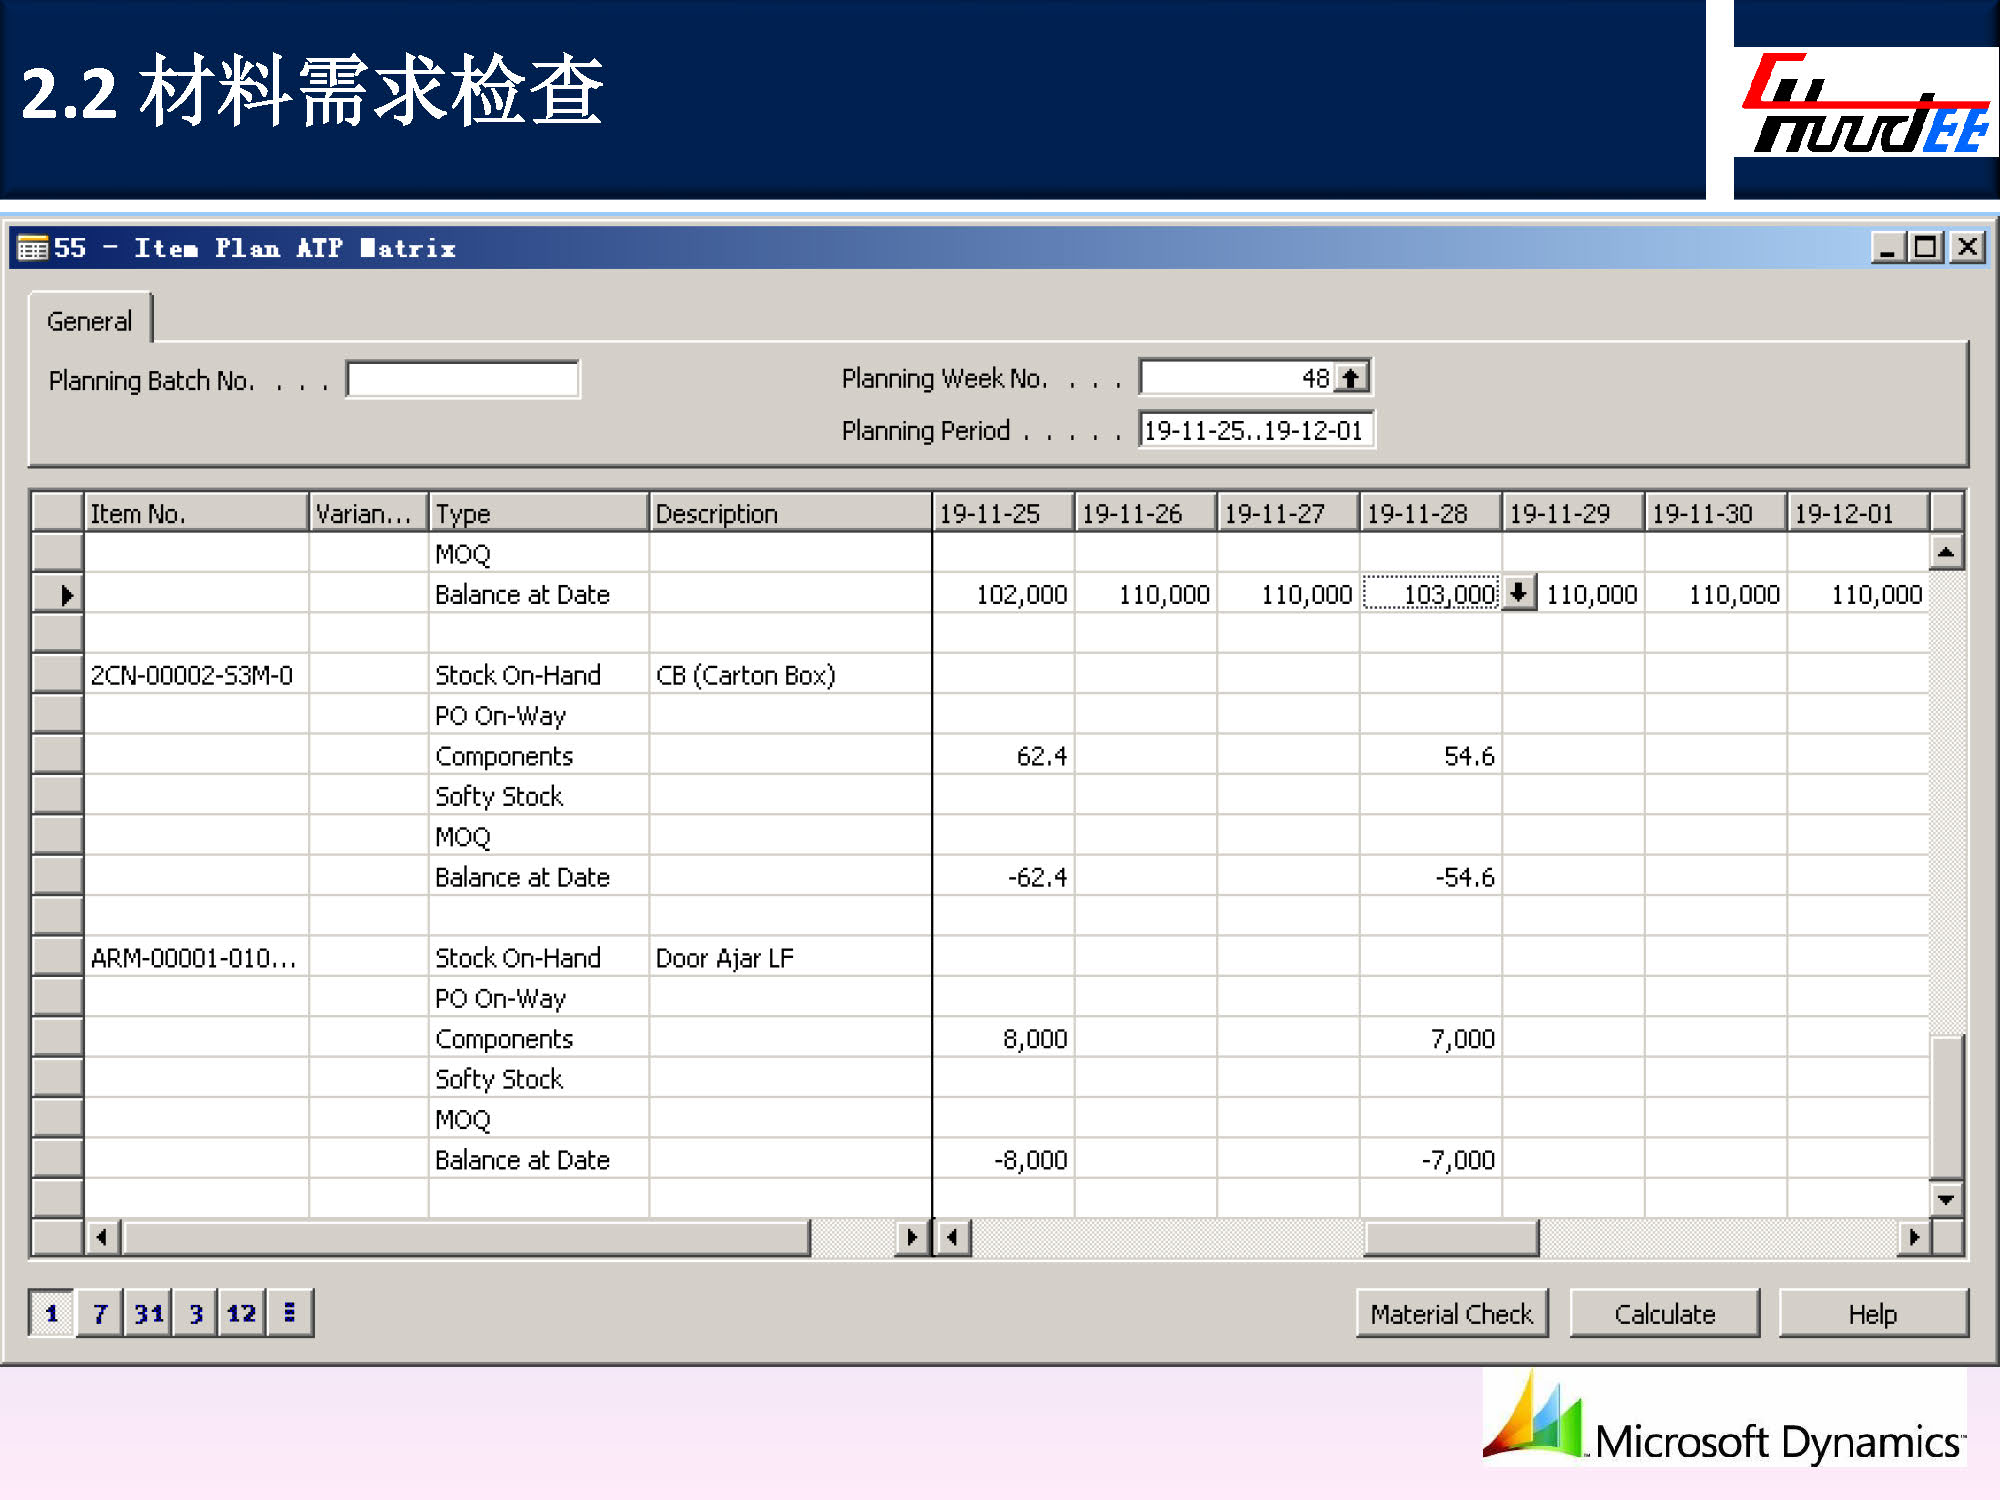Screen dimensions: 2000x1500
Task: Select the 12 year period button
Action: point(241,1313)
